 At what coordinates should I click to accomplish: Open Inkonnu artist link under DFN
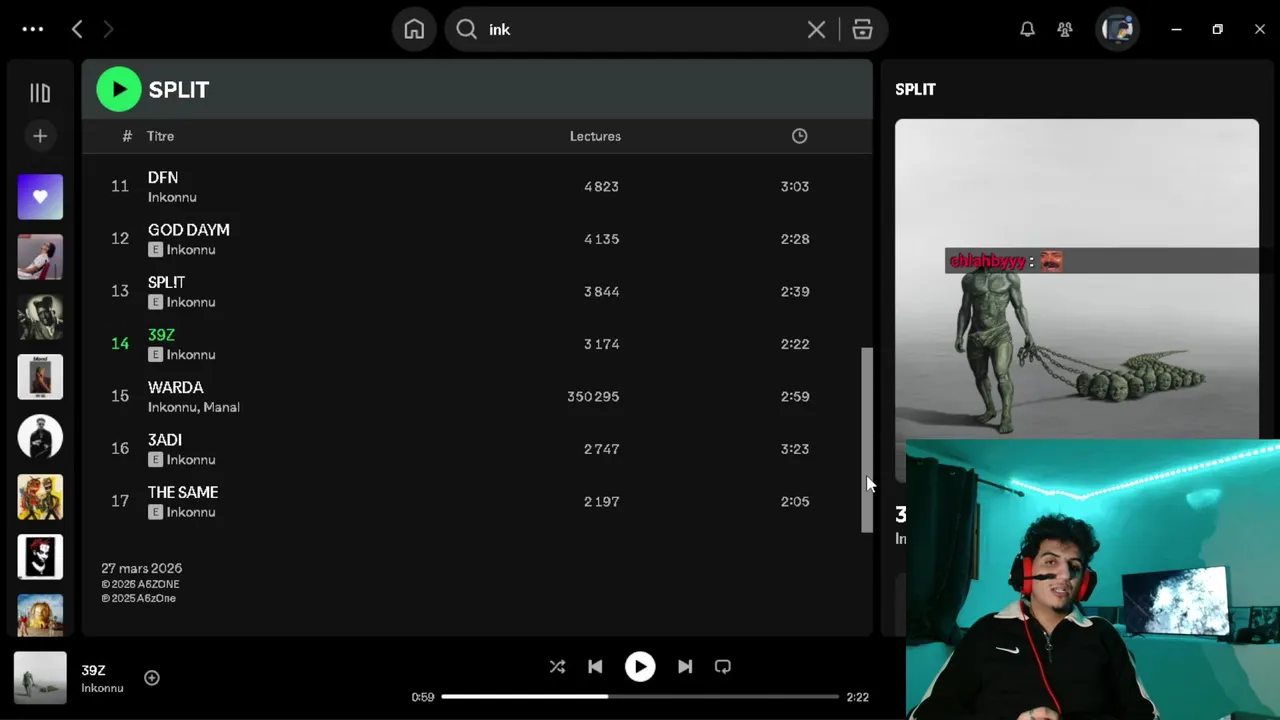click(x=172, y=197)
